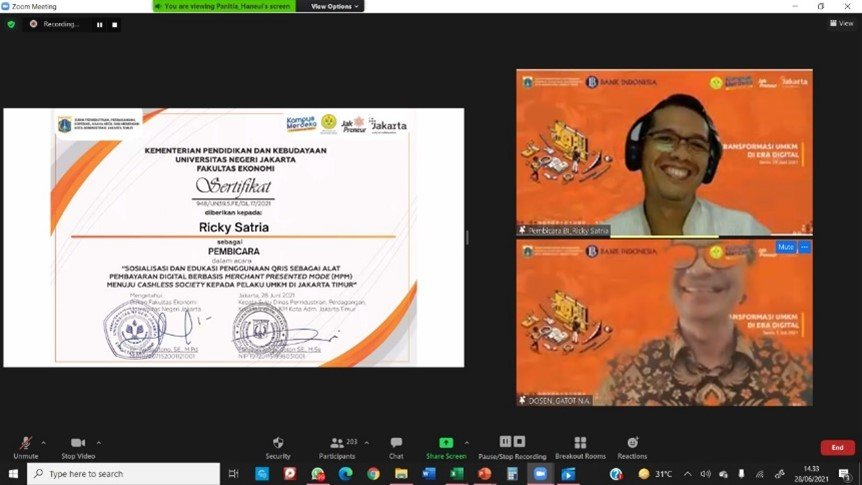
Task: Open the View layout menu at top right
Action: tap(842, 23)
